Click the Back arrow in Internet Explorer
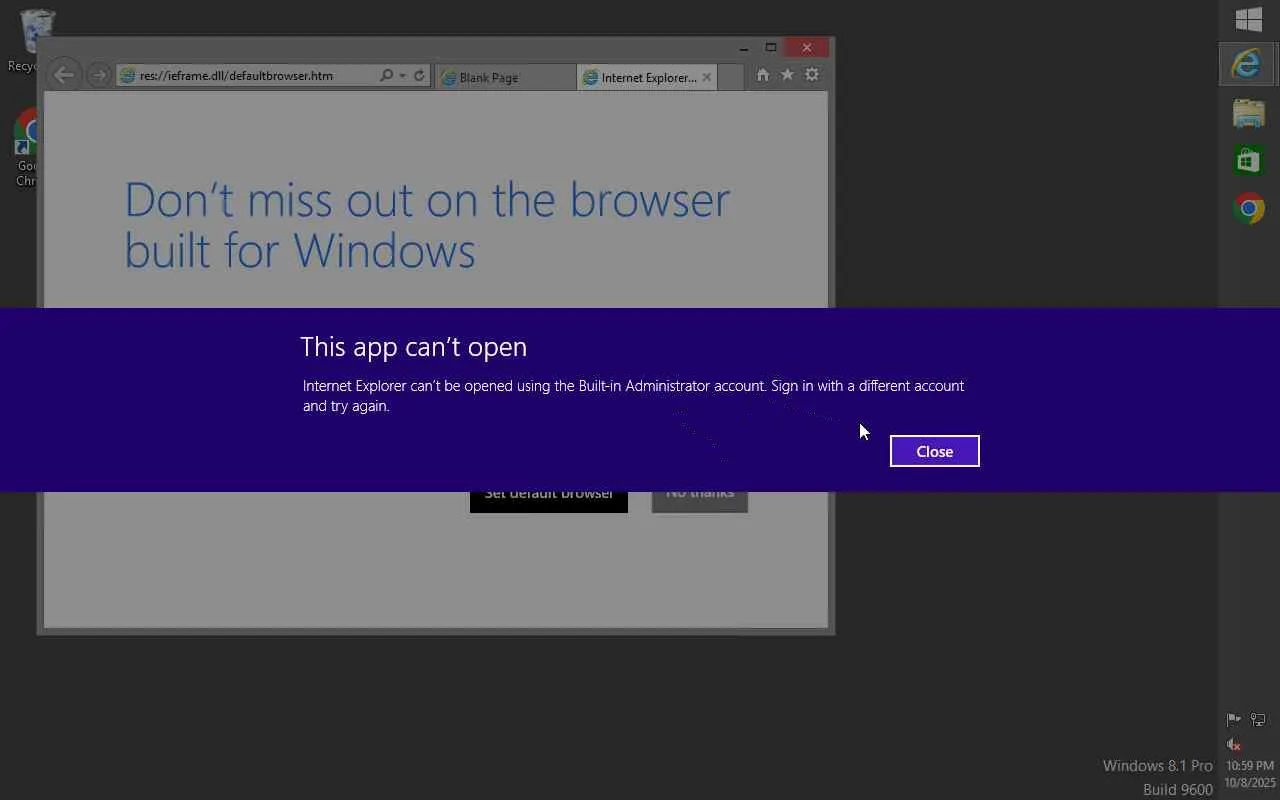This screenshot has height=800, width=1280. click(x=64, y=75)
